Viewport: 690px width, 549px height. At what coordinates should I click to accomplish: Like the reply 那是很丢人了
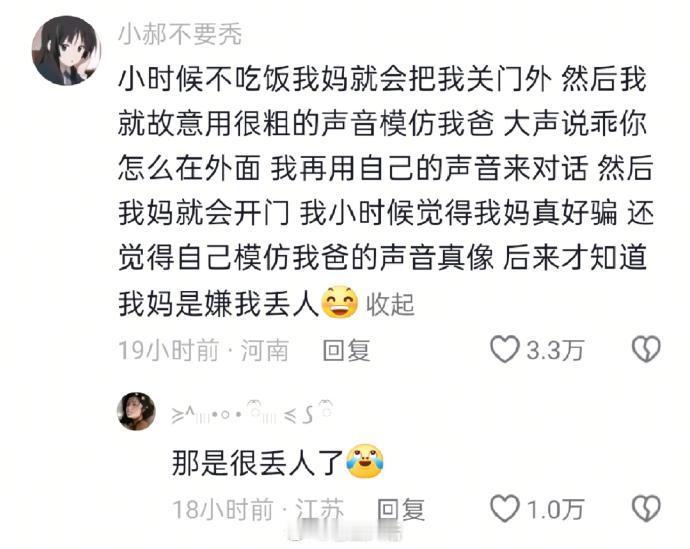505,509
